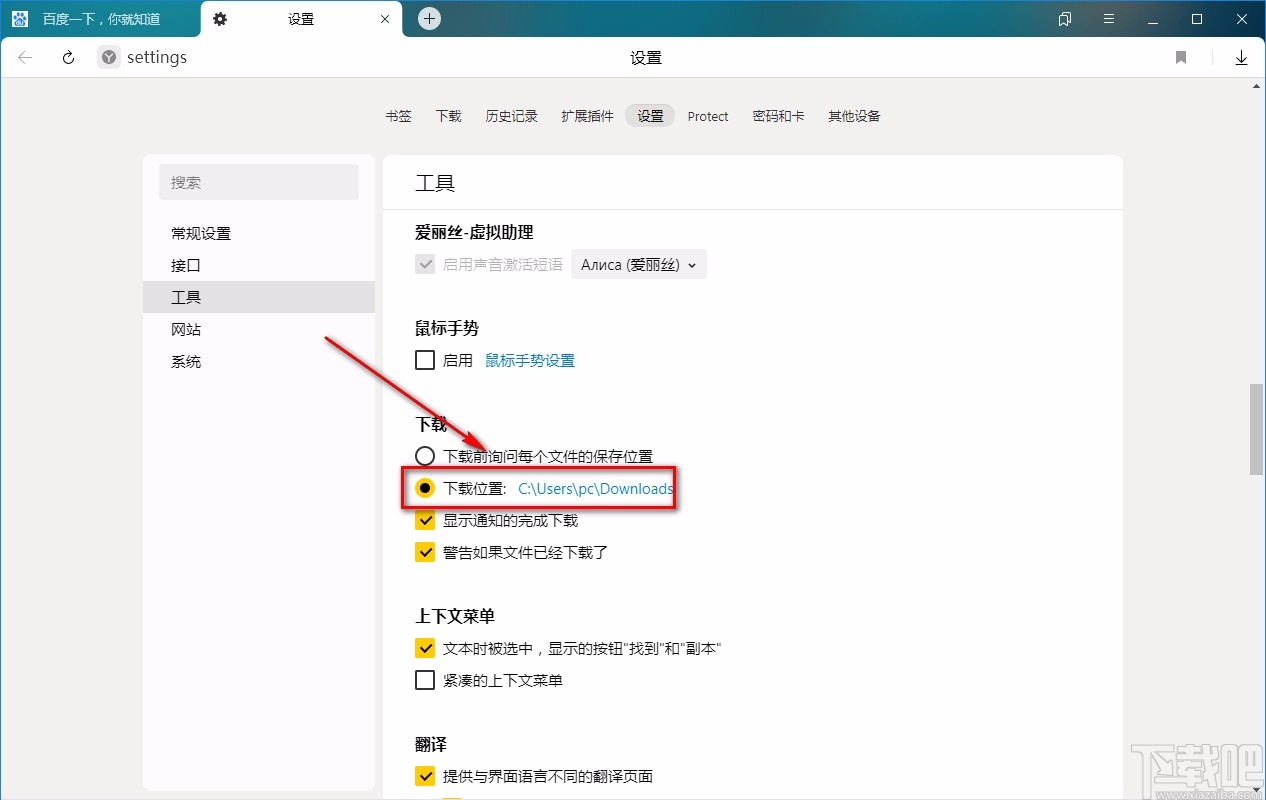The width and height of the screenshot is (1266, 800).
Task: Open the browser hamburger menu
Action: coord(1109,18)
